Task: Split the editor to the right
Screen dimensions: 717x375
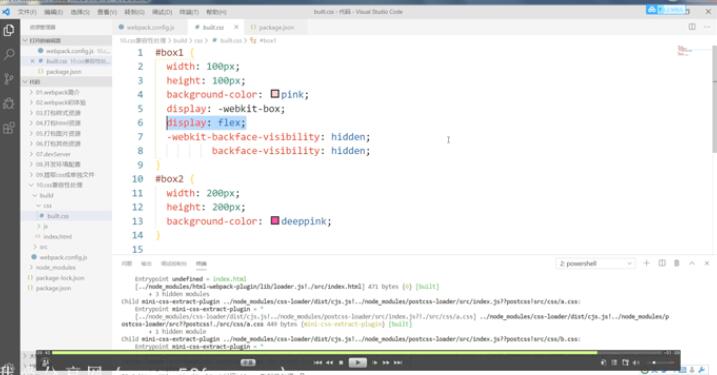Action: [x=692, y=27]
